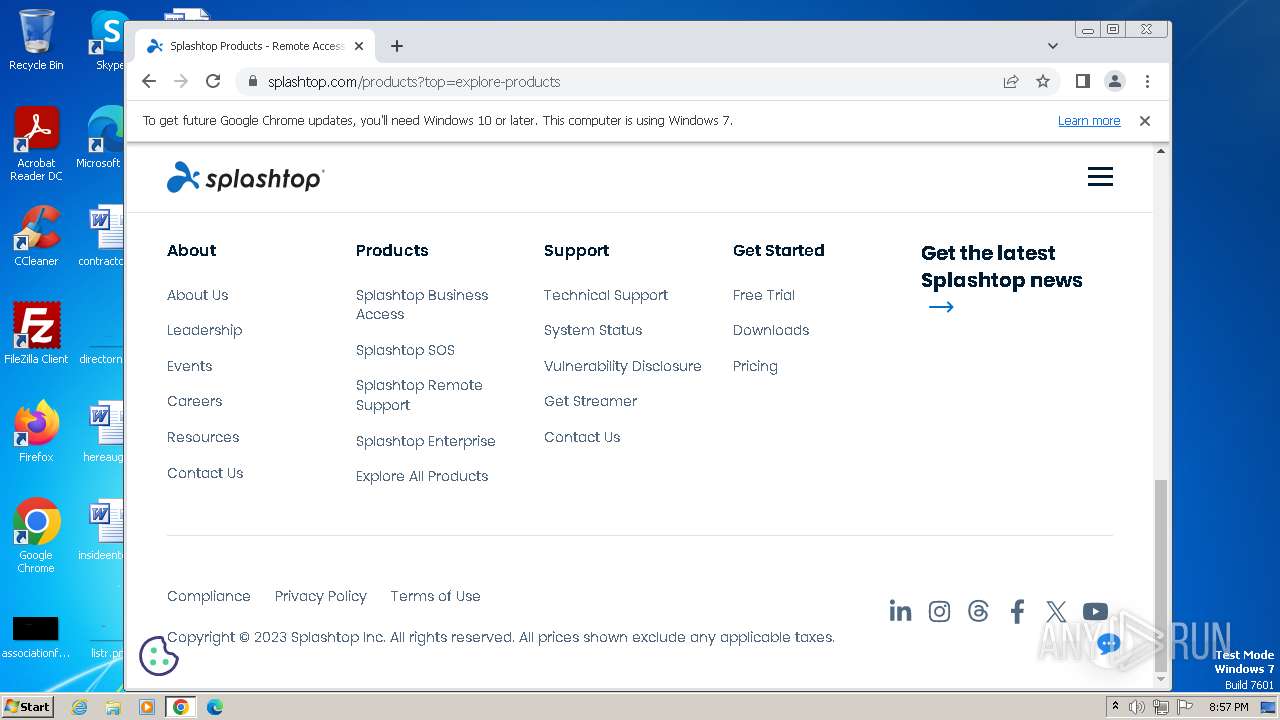The image size is (1280, 720).
Task: Open the Resources link
Action: [x=203, y=437]
